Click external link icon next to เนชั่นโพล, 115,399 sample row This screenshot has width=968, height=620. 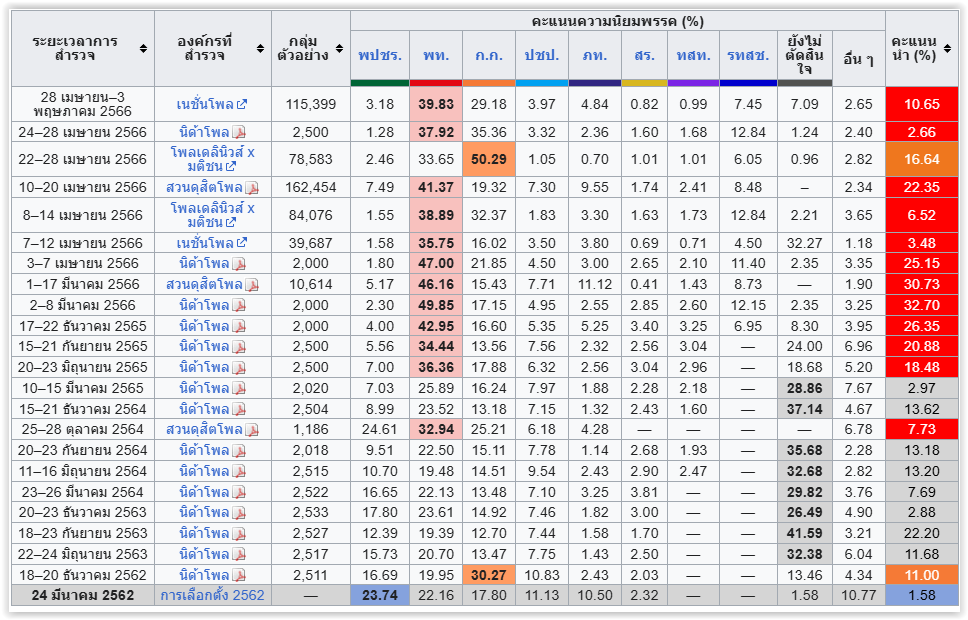[242, 105]
